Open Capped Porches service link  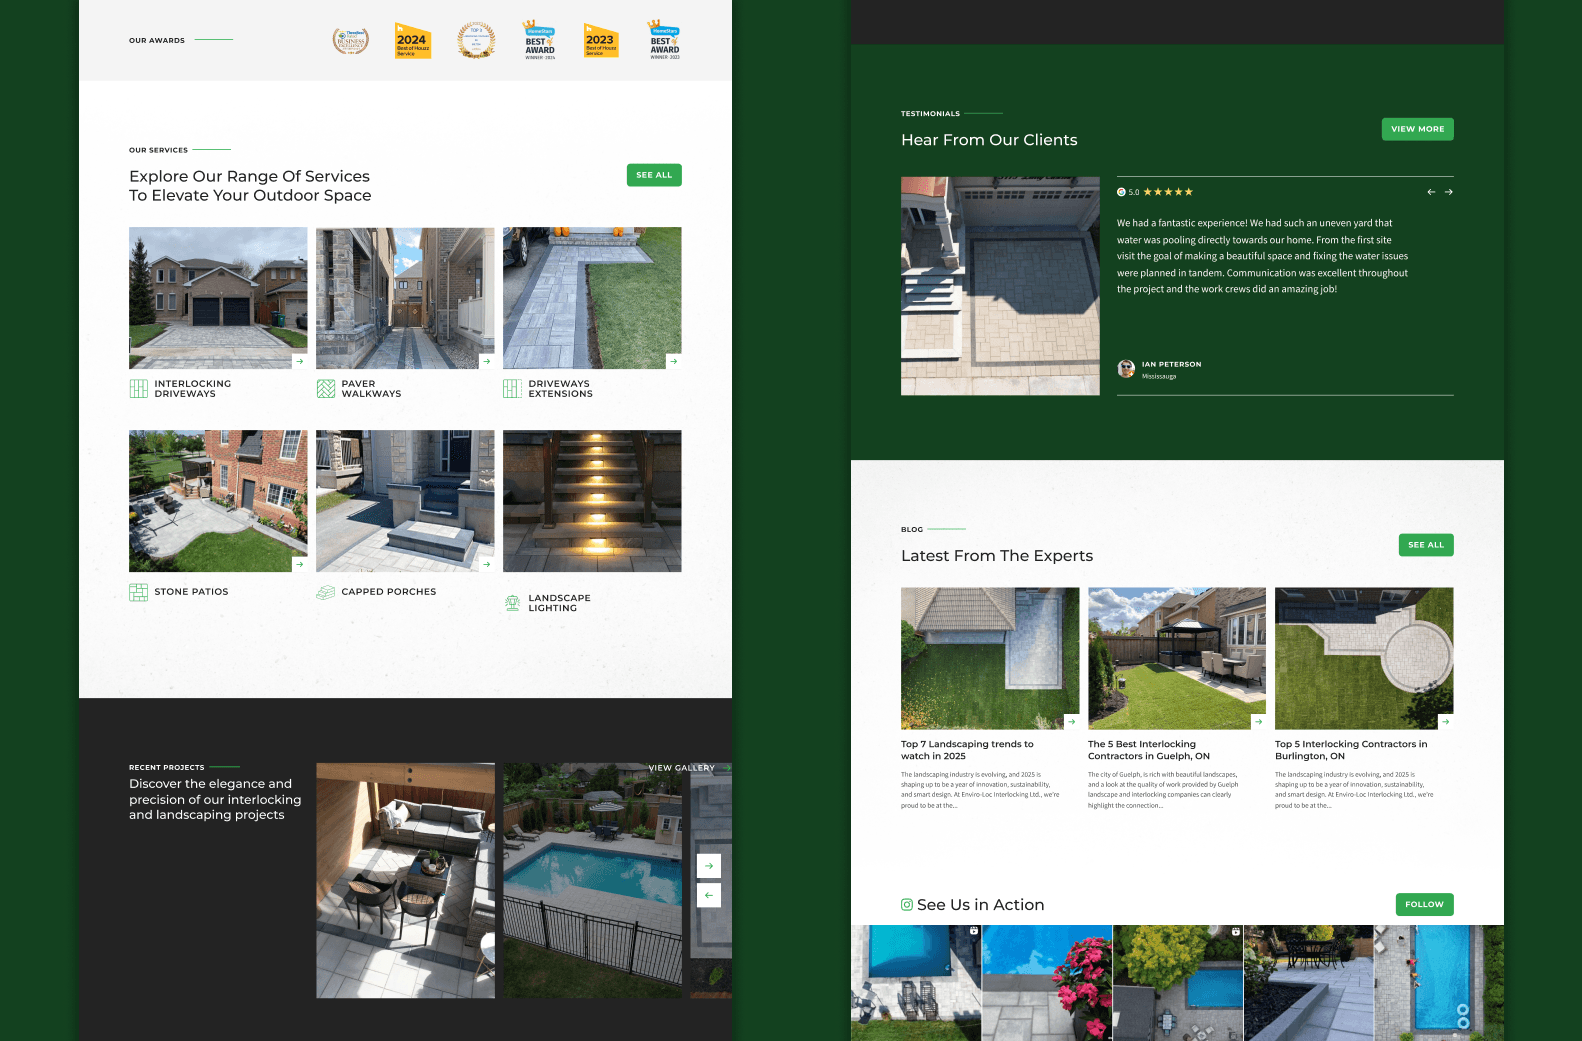pos(388,592)
